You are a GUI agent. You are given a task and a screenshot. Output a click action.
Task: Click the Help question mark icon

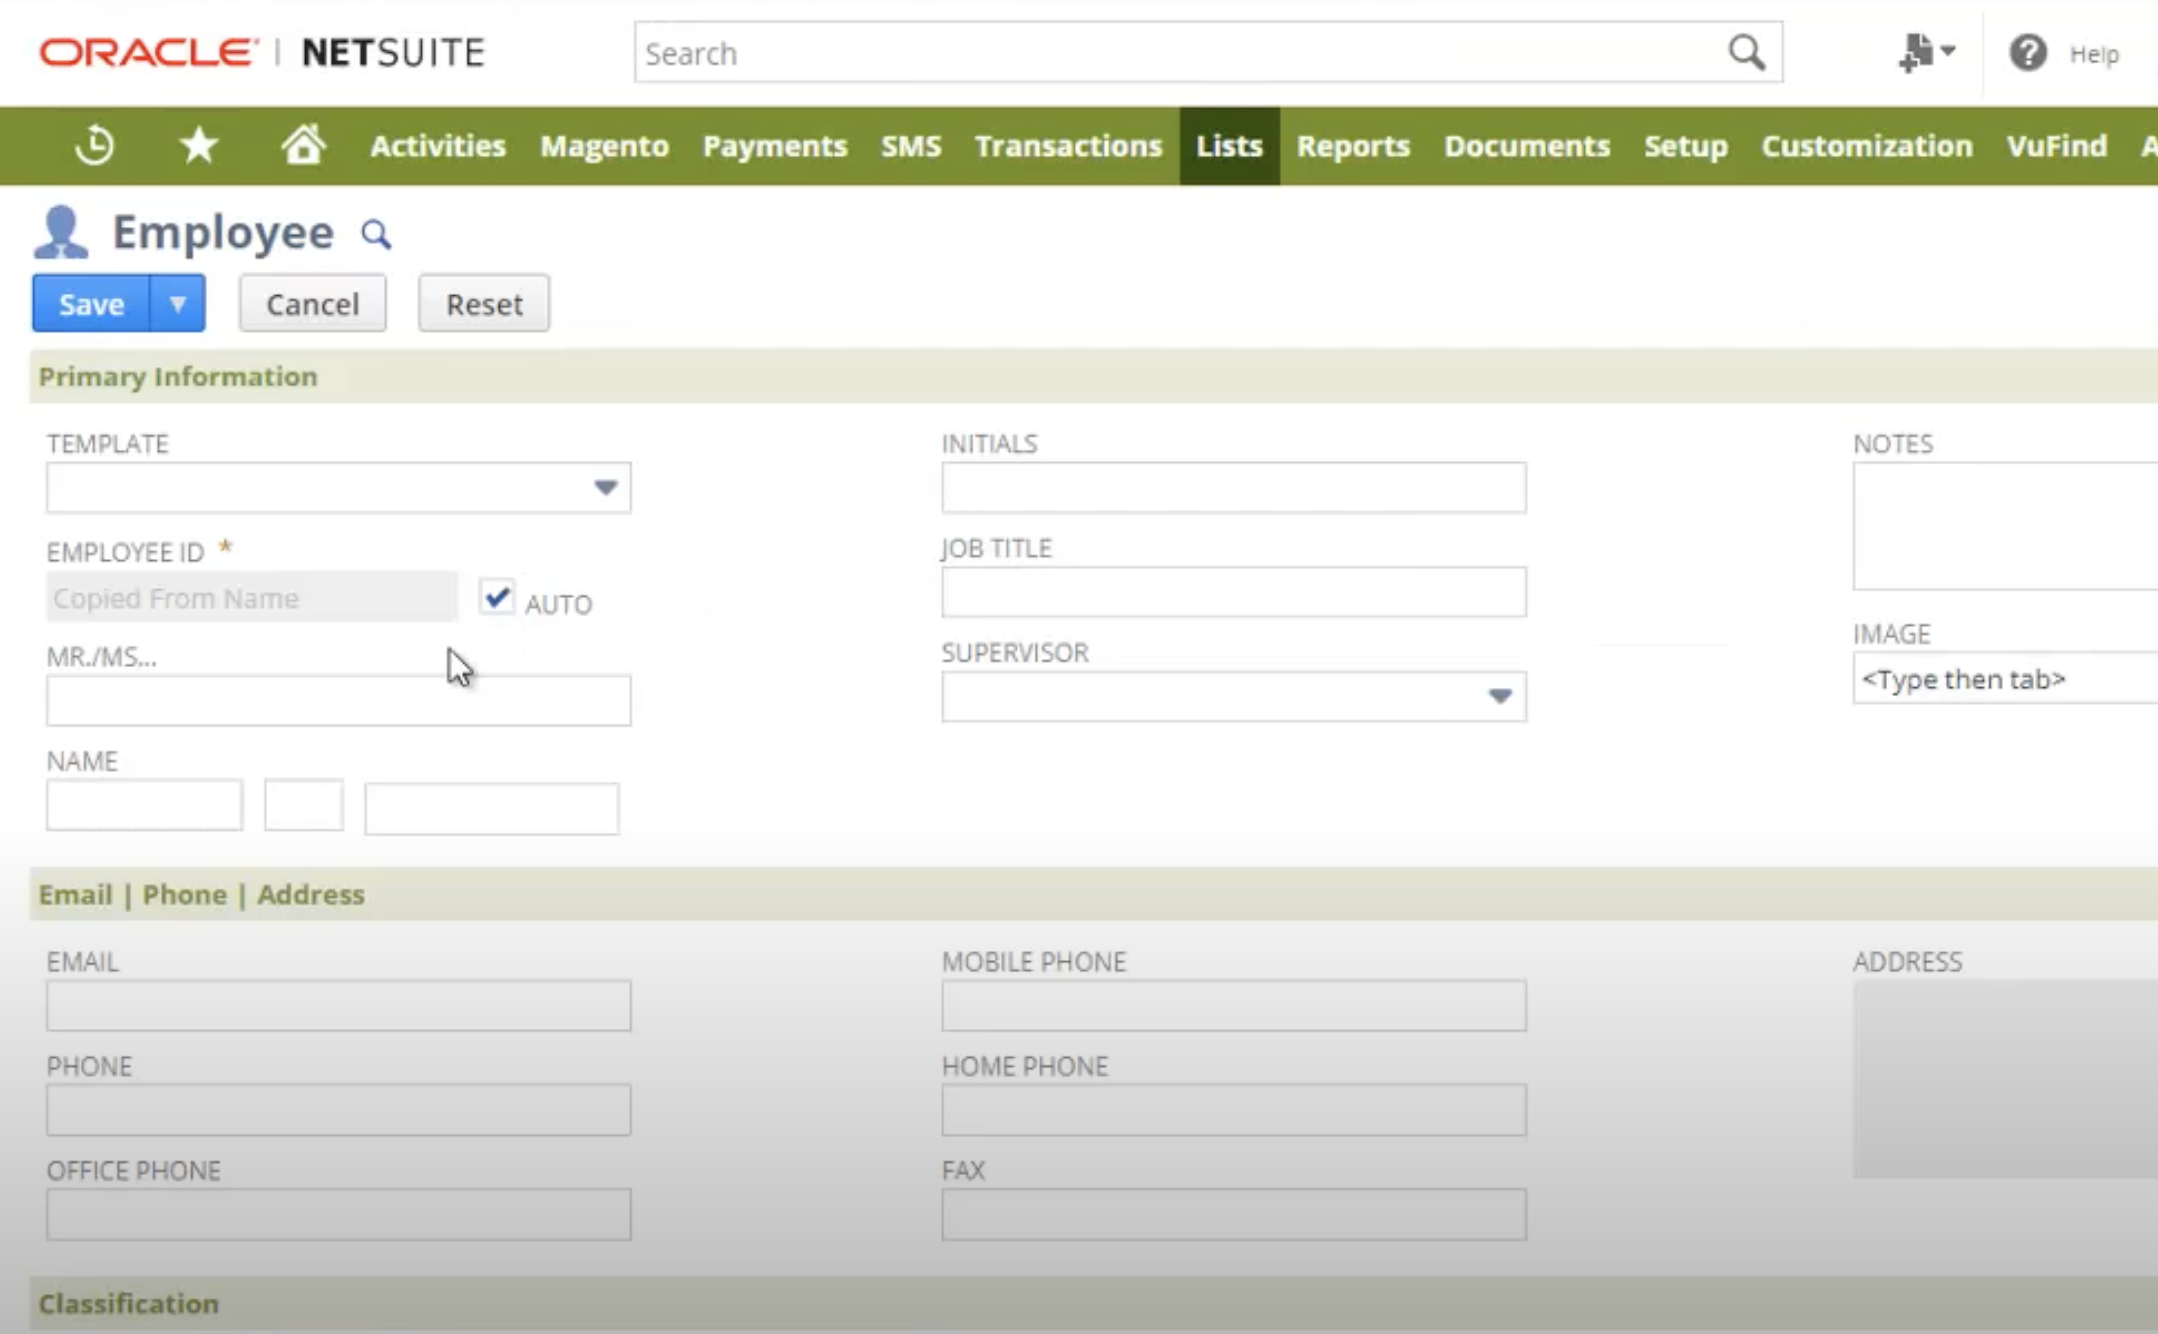coord(2027,53)
